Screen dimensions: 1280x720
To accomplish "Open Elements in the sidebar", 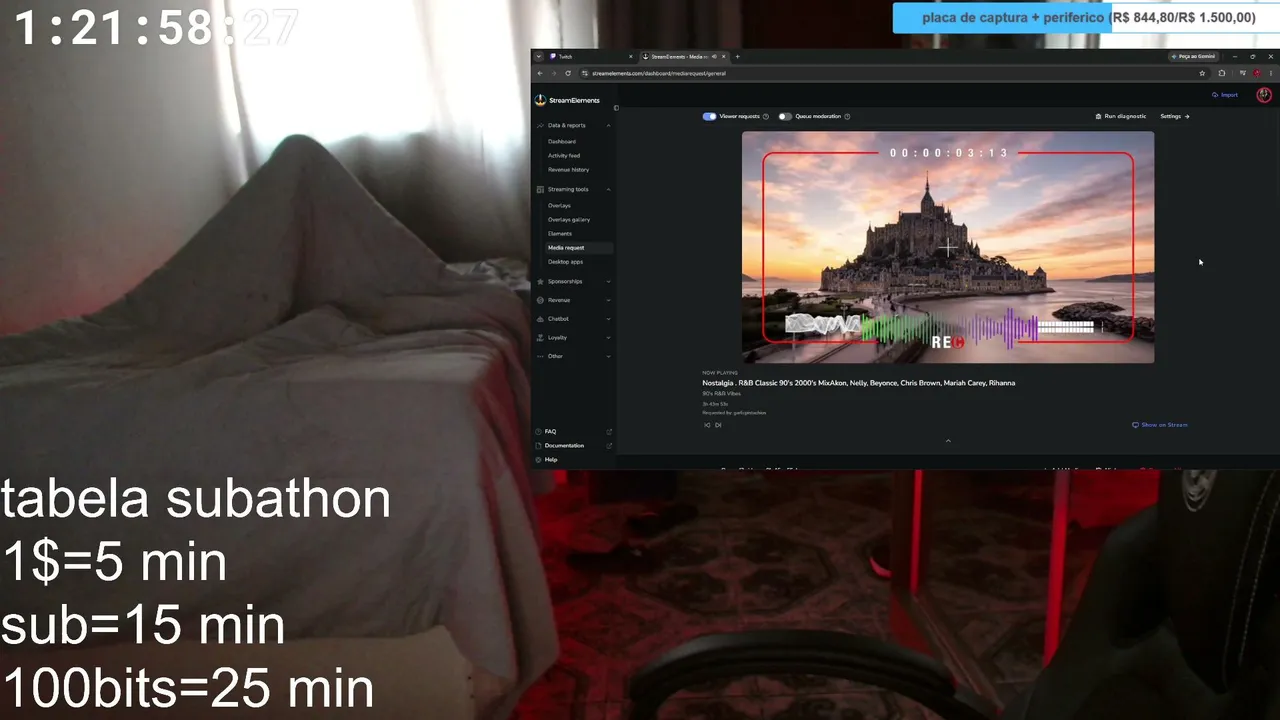I will (x=560, y=233).
